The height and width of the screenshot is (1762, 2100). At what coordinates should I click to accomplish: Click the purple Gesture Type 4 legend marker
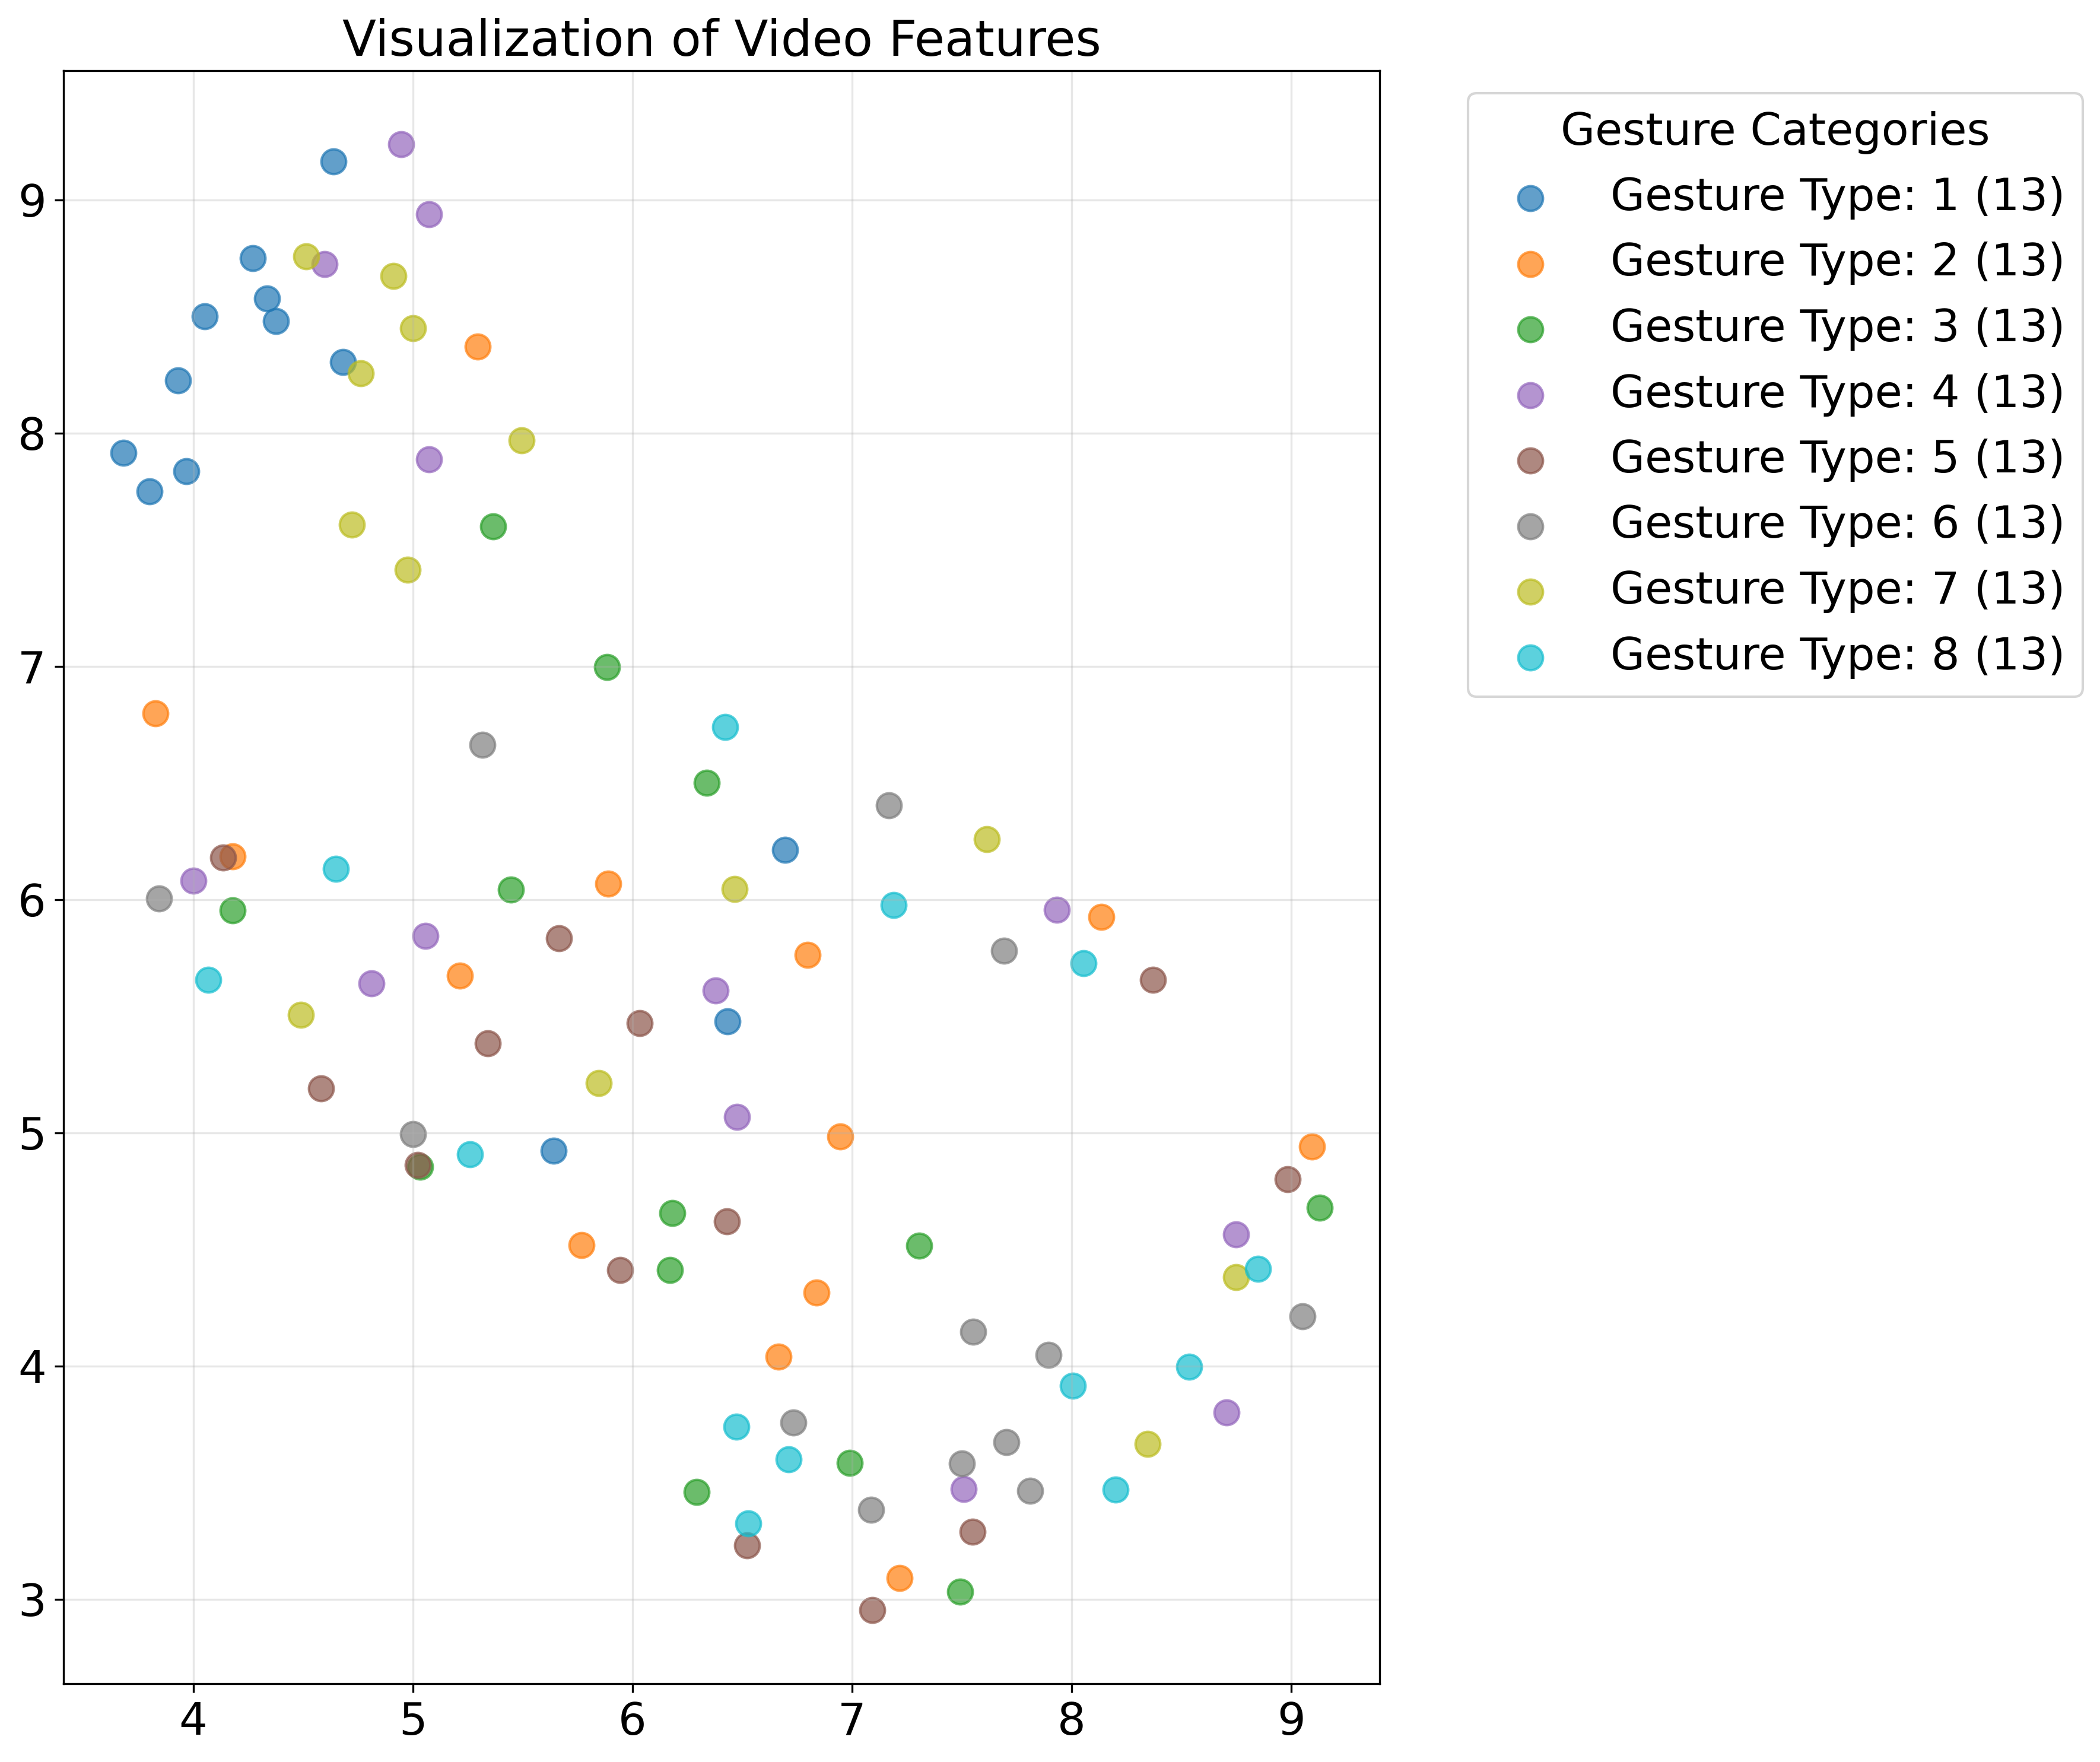[1530, 394]
